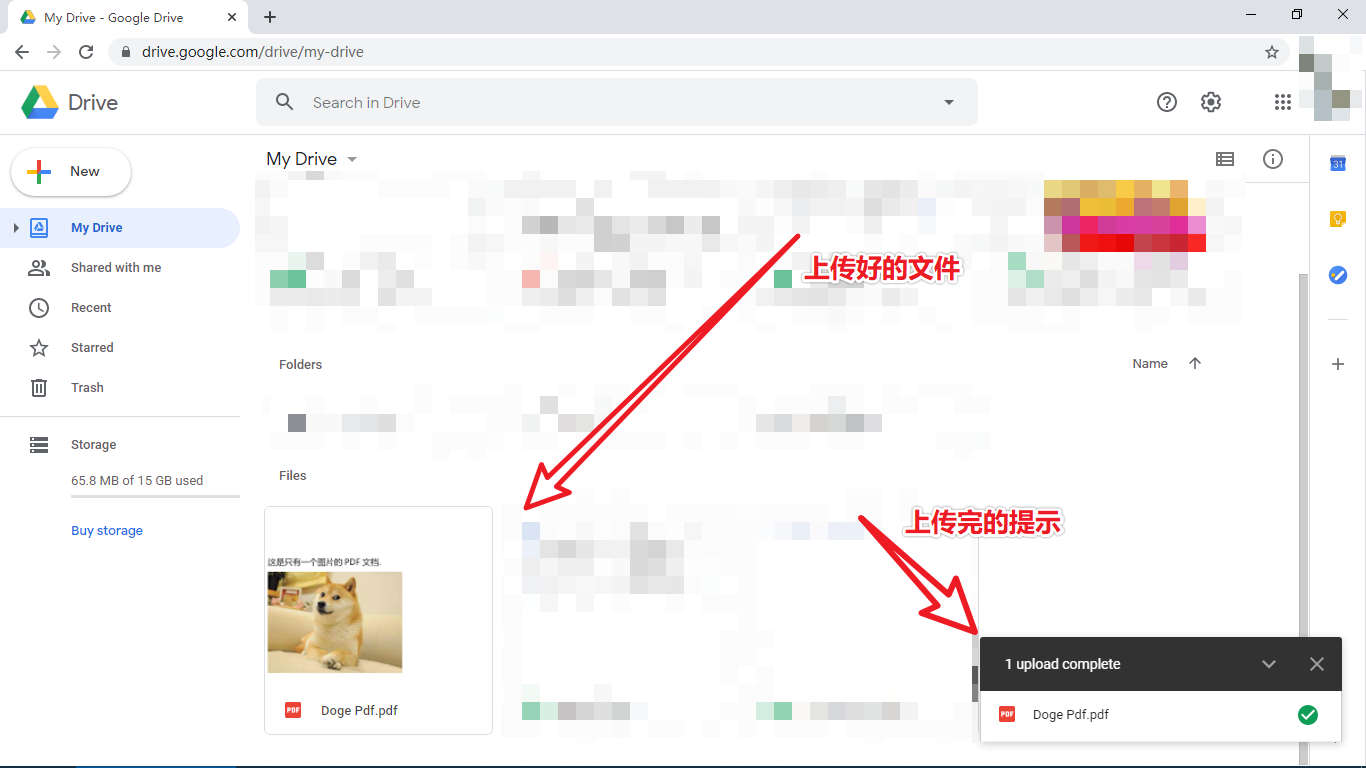Image resolution: width=1366 pixels, height=768 pixels.
Task: Get add-ons plus icon
Action: [1338, 364]
